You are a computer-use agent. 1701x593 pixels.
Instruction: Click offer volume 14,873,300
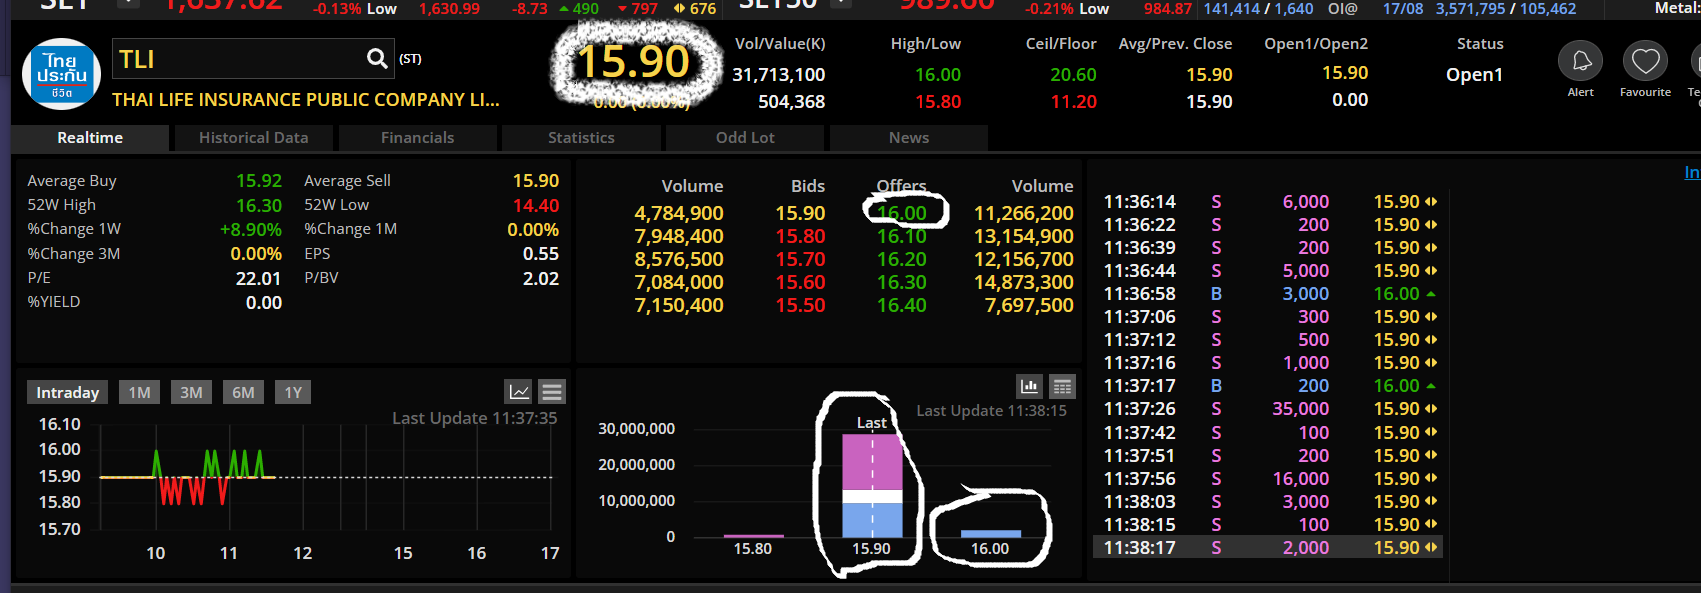click(x=1024, y=282)
